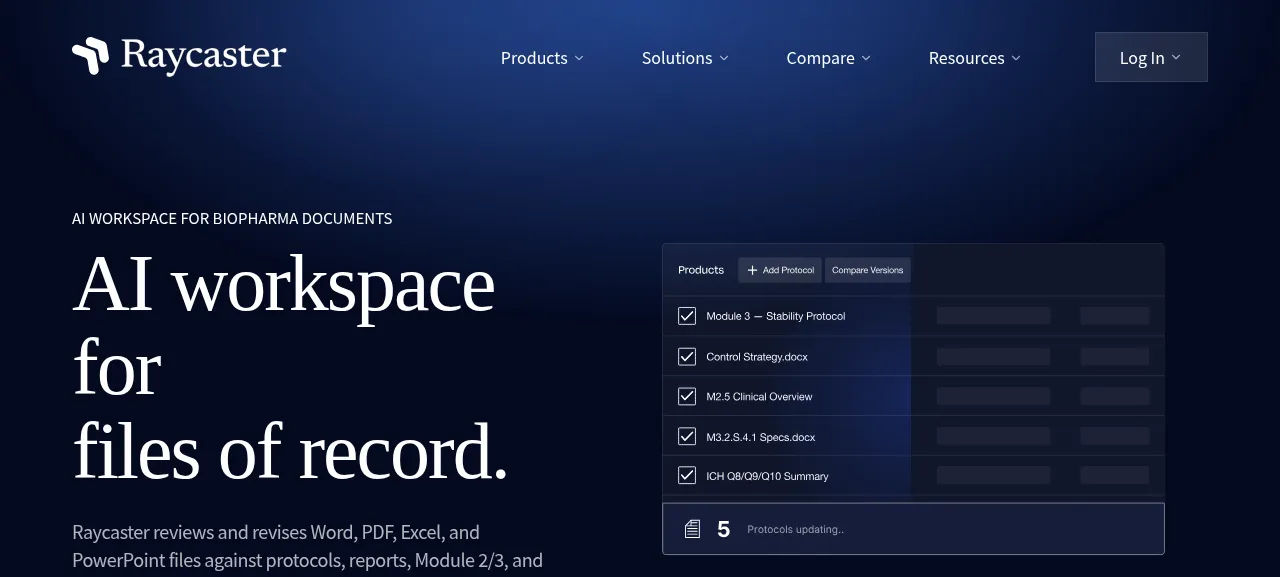Expand the Compare dropdown menu
This screenshot has width=1280, height=577.
tap(828, 58)
